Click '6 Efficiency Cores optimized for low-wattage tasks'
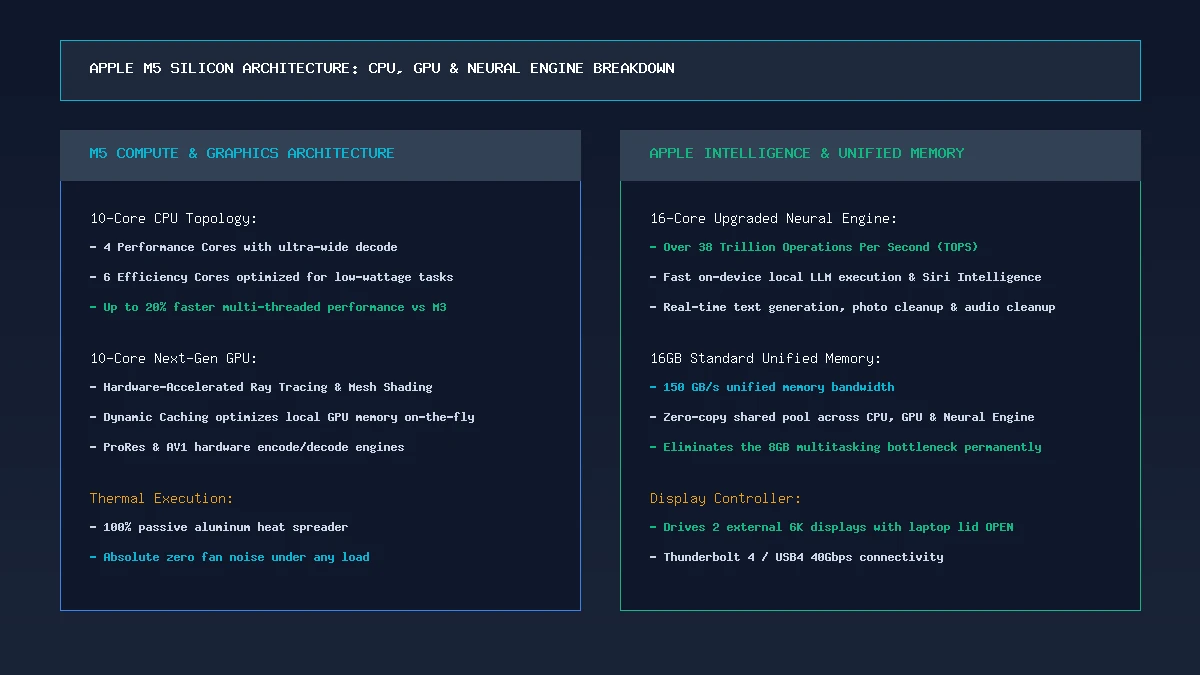This screenshot has width=1200, height=675. click(271, 277)
